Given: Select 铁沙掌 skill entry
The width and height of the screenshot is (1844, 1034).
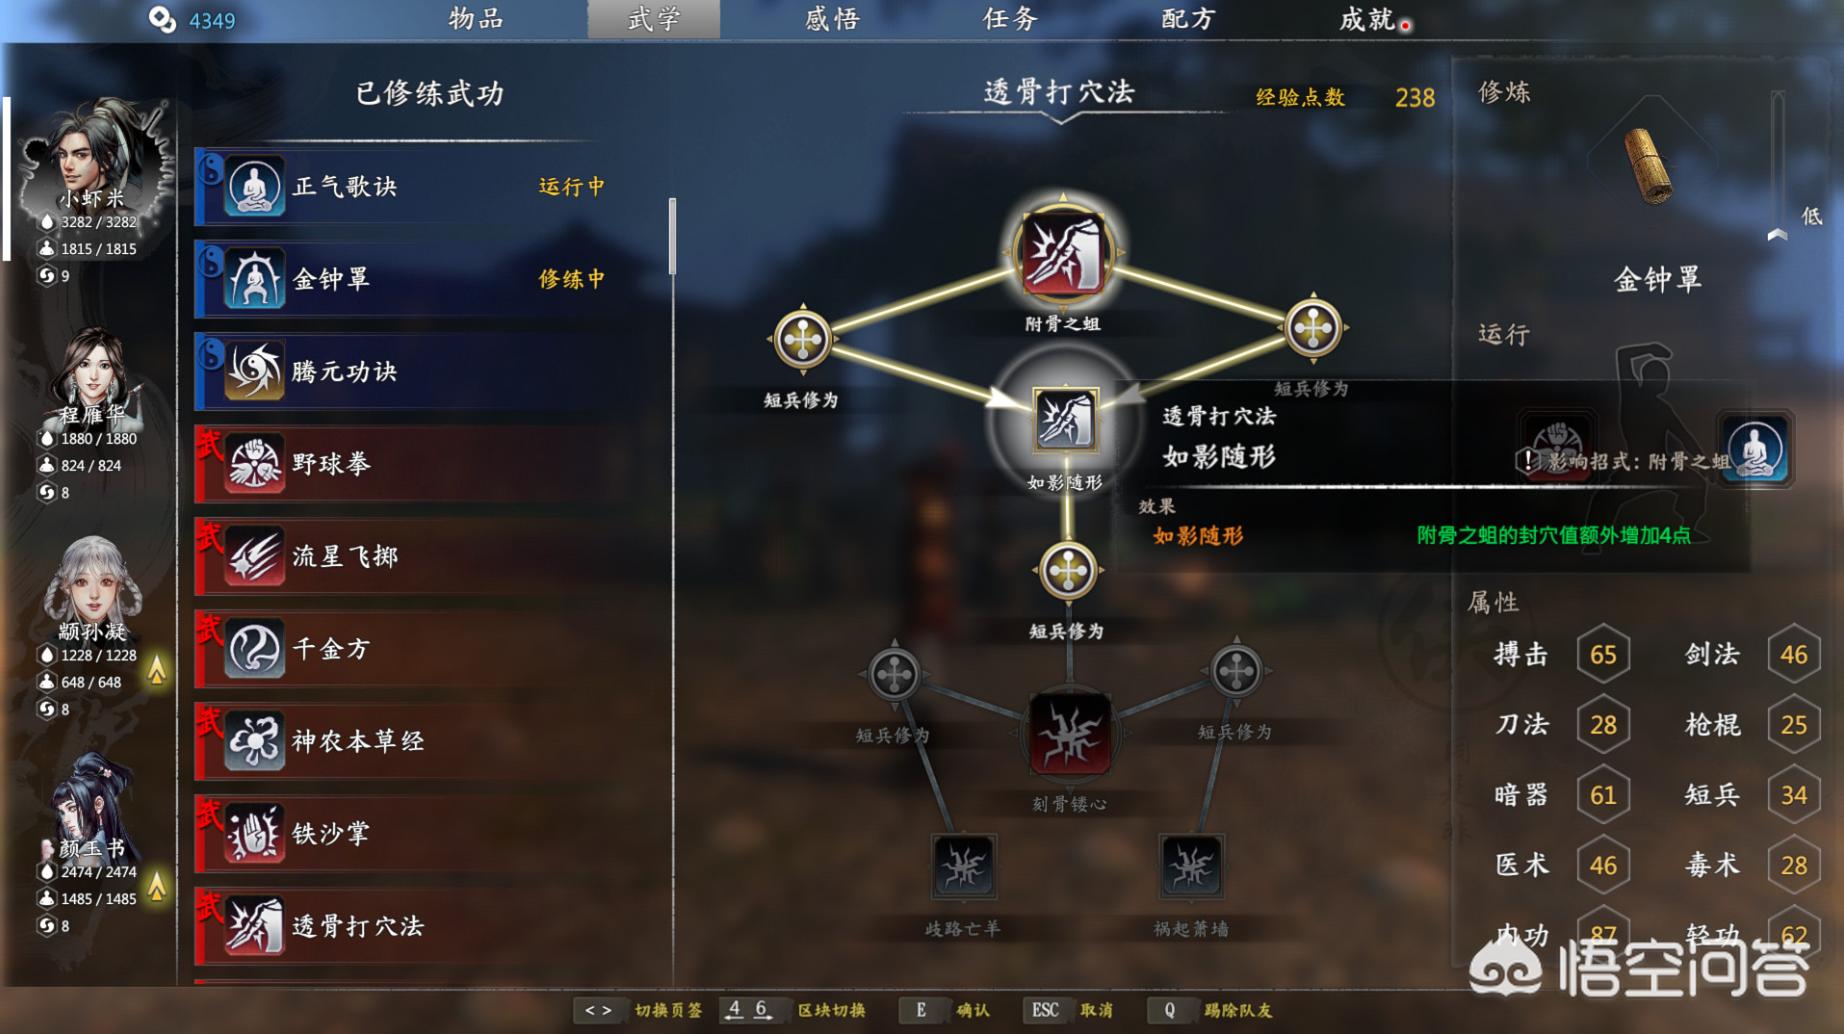Looking at the screenshot, I should coord(432,834).
